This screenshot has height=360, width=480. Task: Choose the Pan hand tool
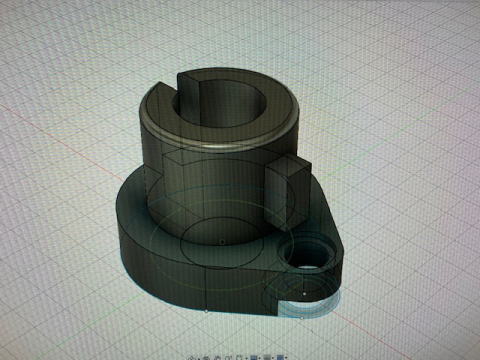click(x=218, y=358)
